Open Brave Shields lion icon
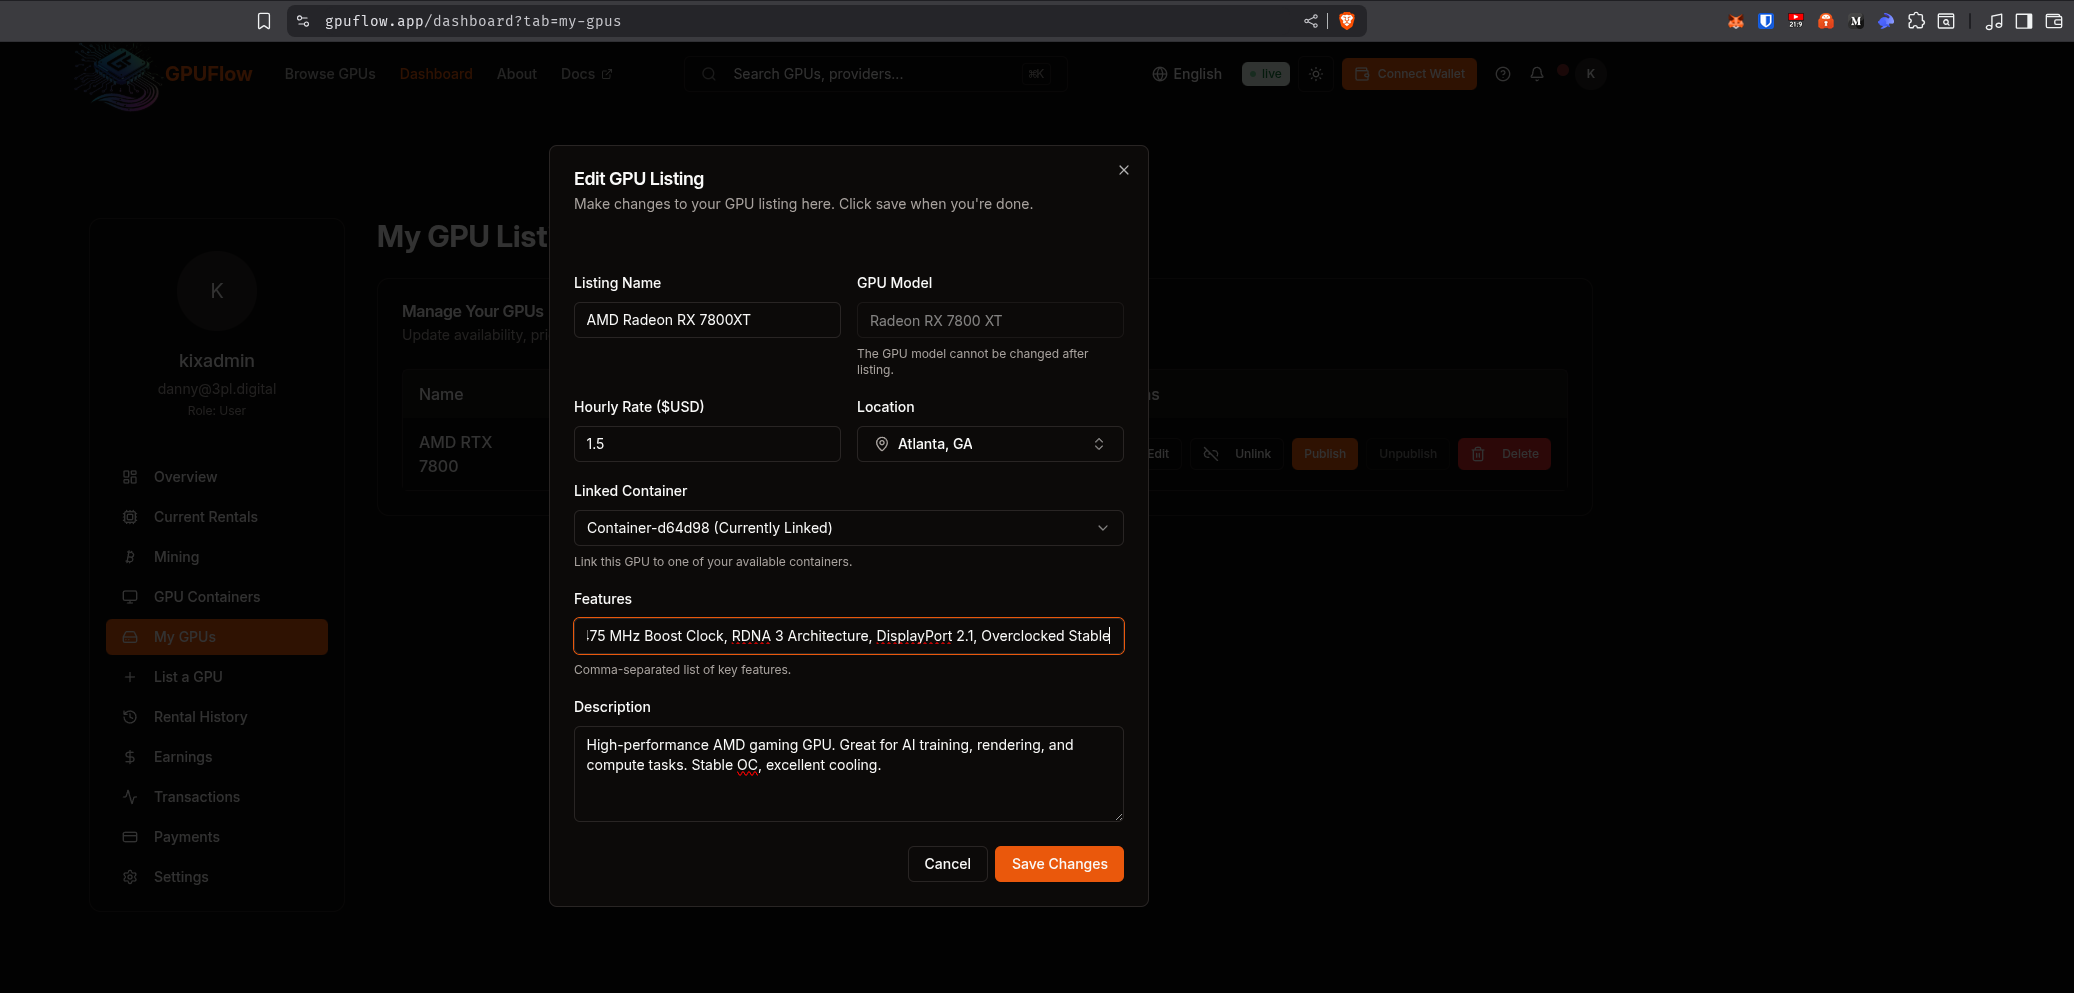The height and width of the screenshot is (993, 2074). (1347, 21)
